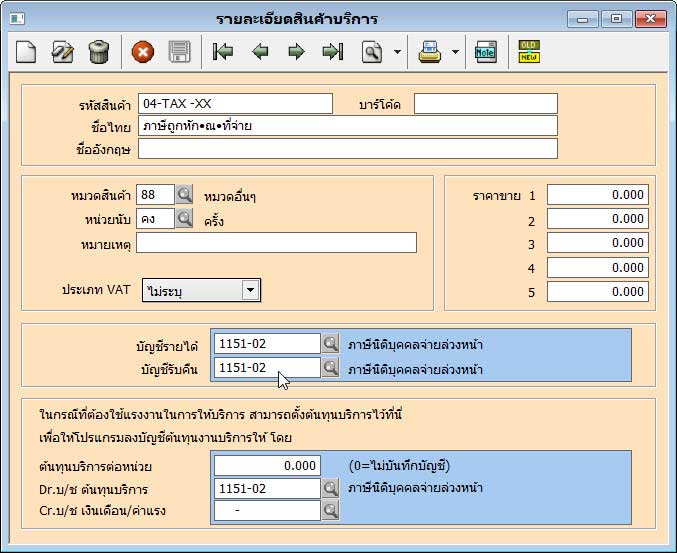Click the ครั้ง unit description text

(214, 221)
